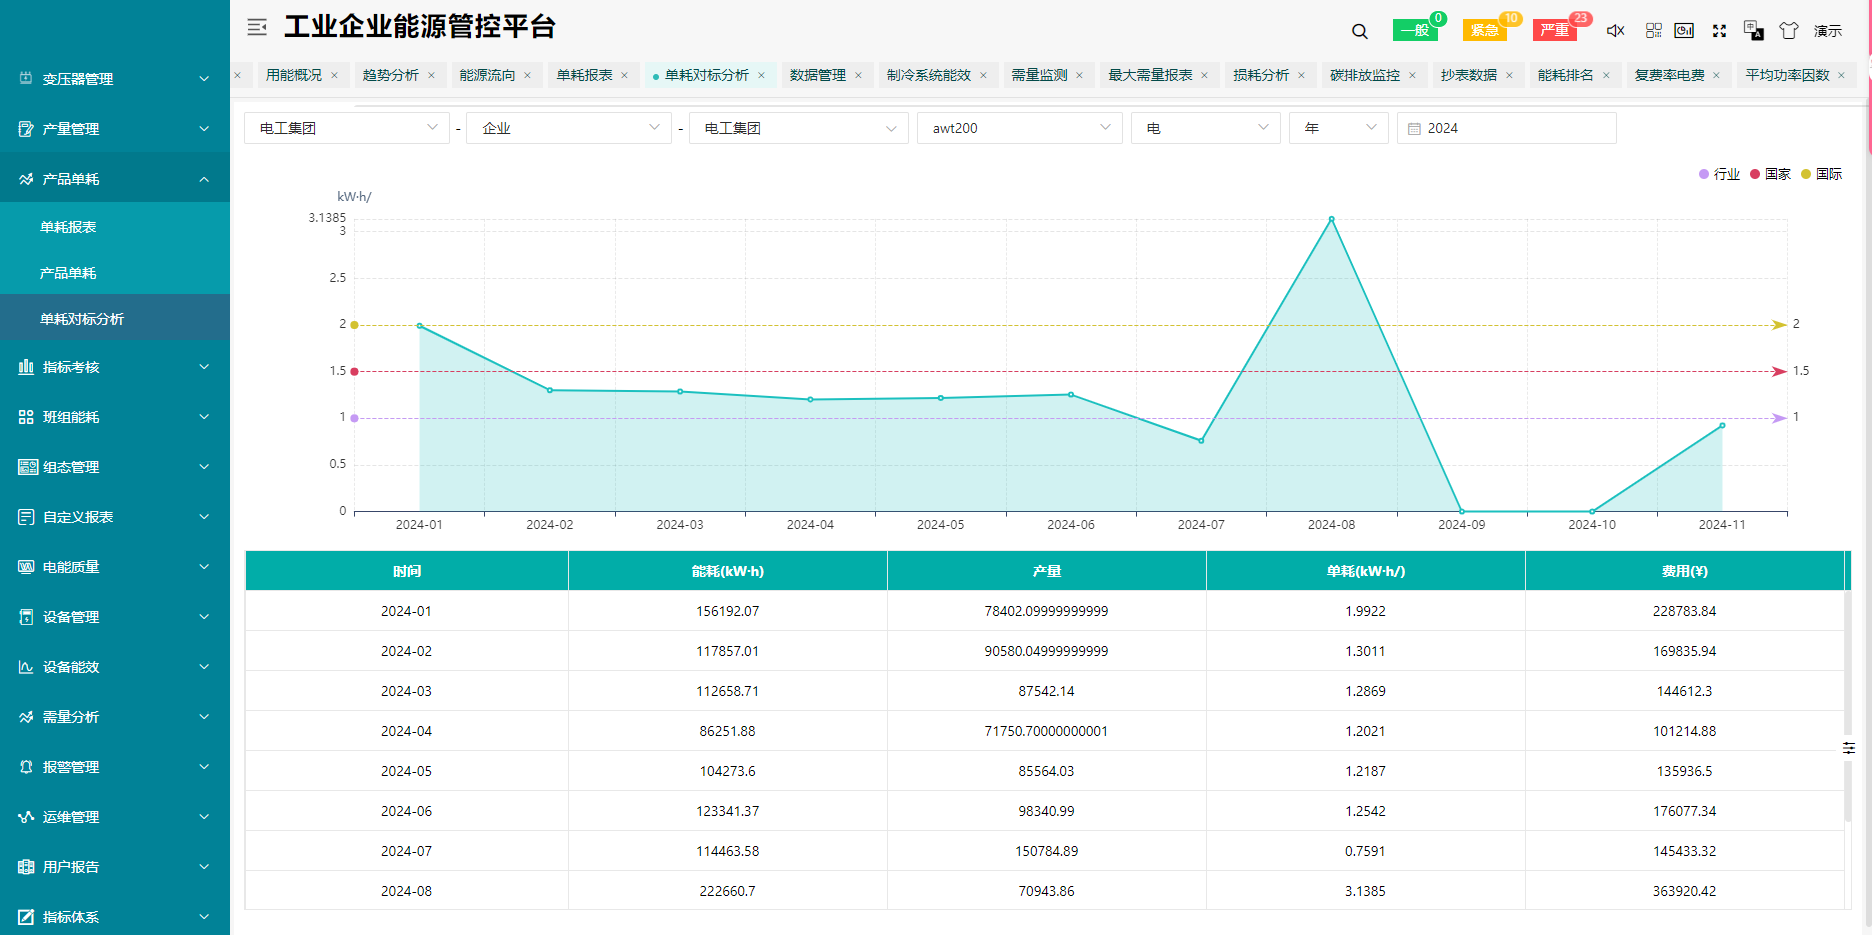
Task: Click the 176077.34 cost cell
Action: 1685,811
